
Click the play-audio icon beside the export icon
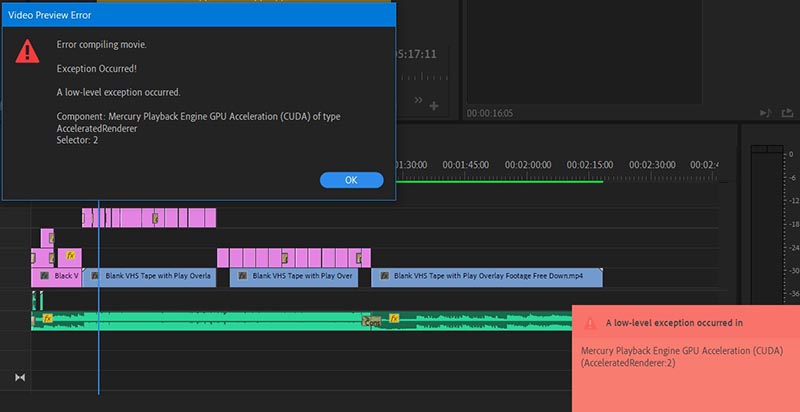[x=766, y=113]
